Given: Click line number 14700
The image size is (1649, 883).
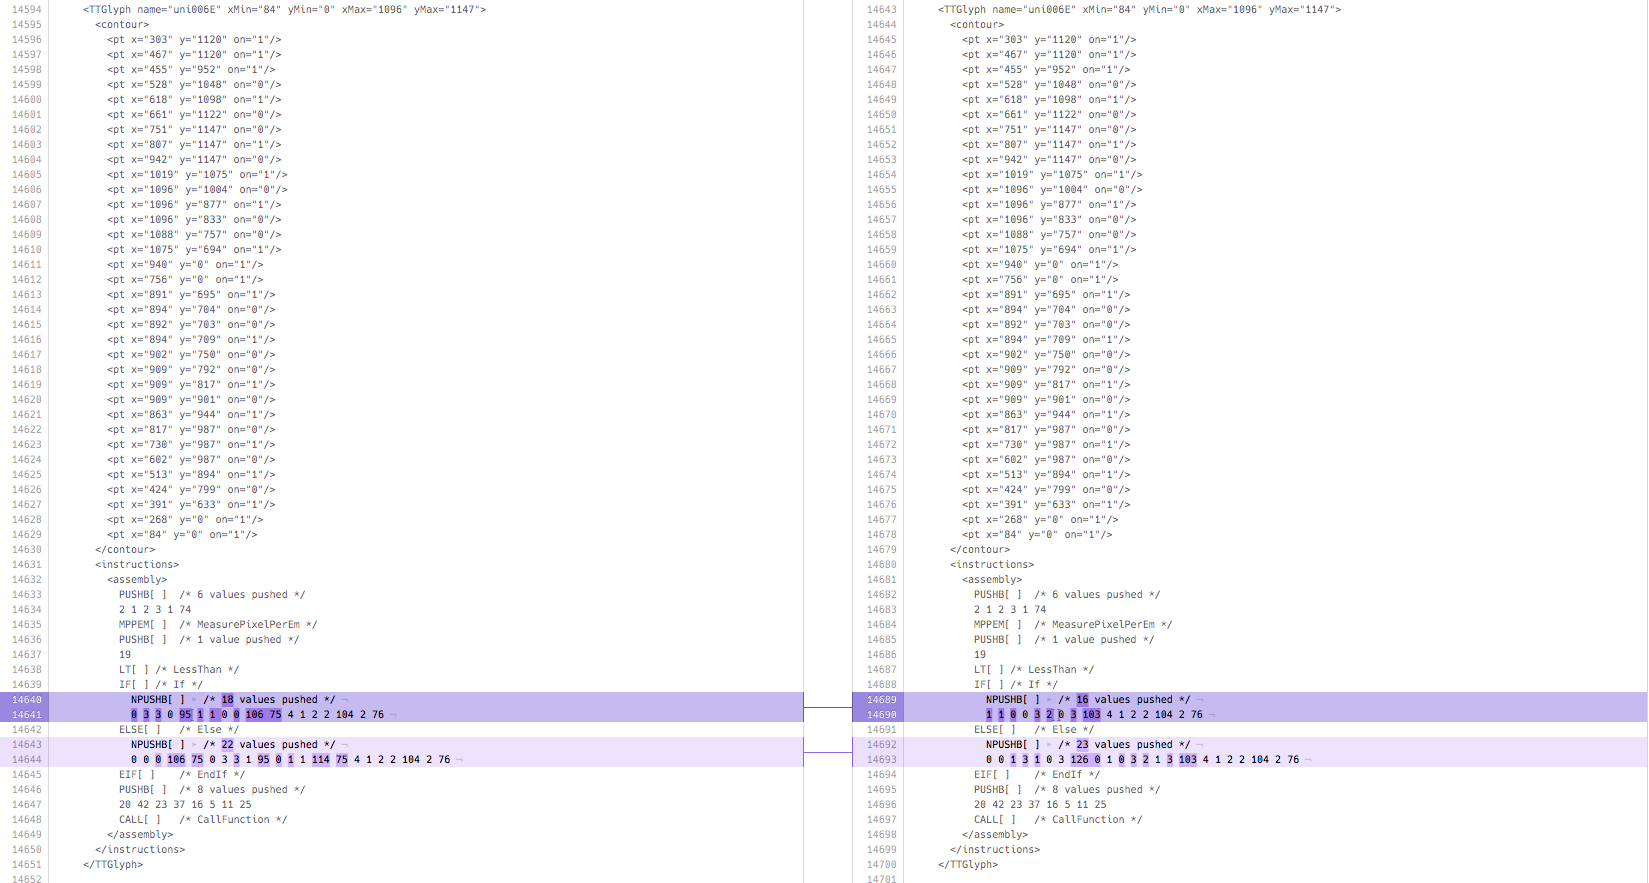Looking at the screenshot, I should point(882,865).
